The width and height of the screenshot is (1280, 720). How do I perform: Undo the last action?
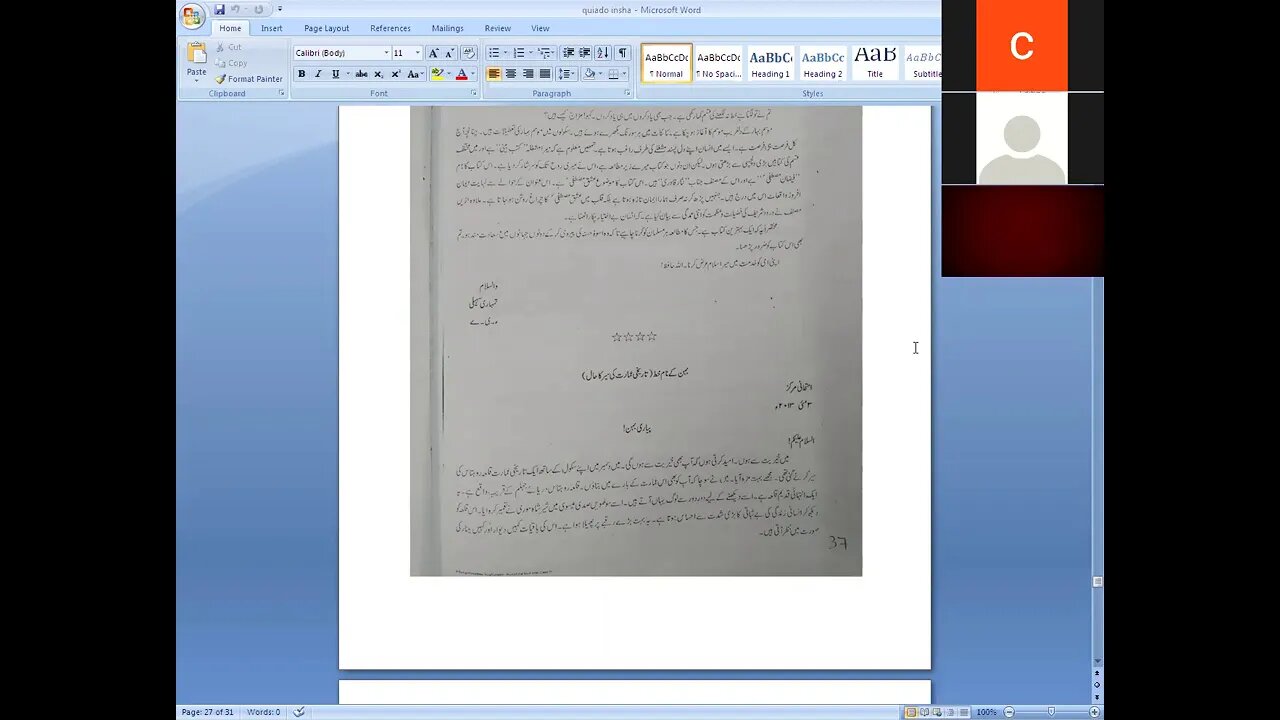[x=235, y=9]
